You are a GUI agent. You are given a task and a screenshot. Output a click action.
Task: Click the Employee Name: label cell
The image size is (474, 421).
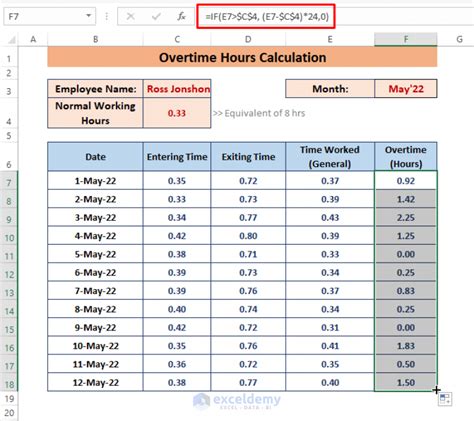pyautogui.click(x=95, y=89)
